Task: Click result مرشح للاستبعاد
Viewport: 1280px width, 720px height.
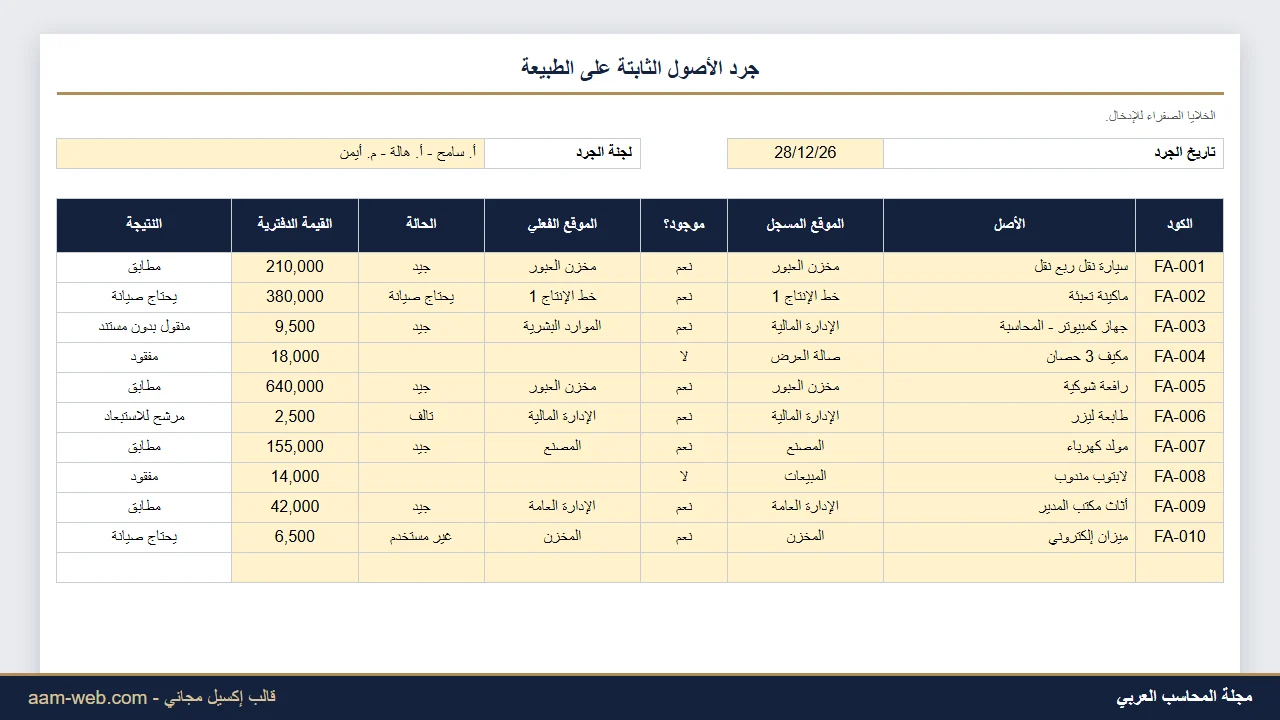Action: tap(144, 417)
